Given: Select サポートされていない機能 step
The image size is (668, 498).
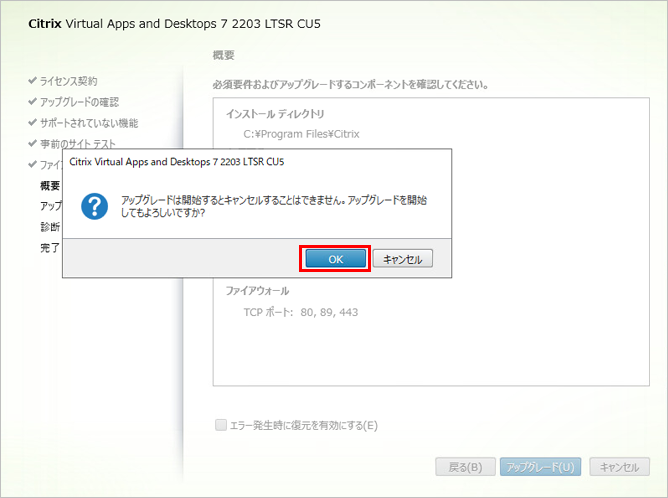Looking at the screenshot, I should tap(89, 123).
